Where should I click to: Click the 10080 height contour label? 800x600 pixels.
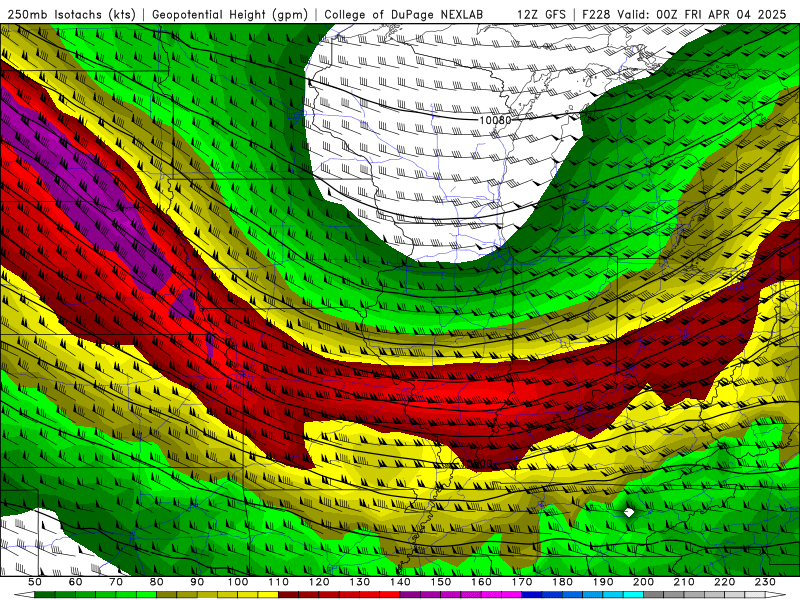(x=495, y=120)
